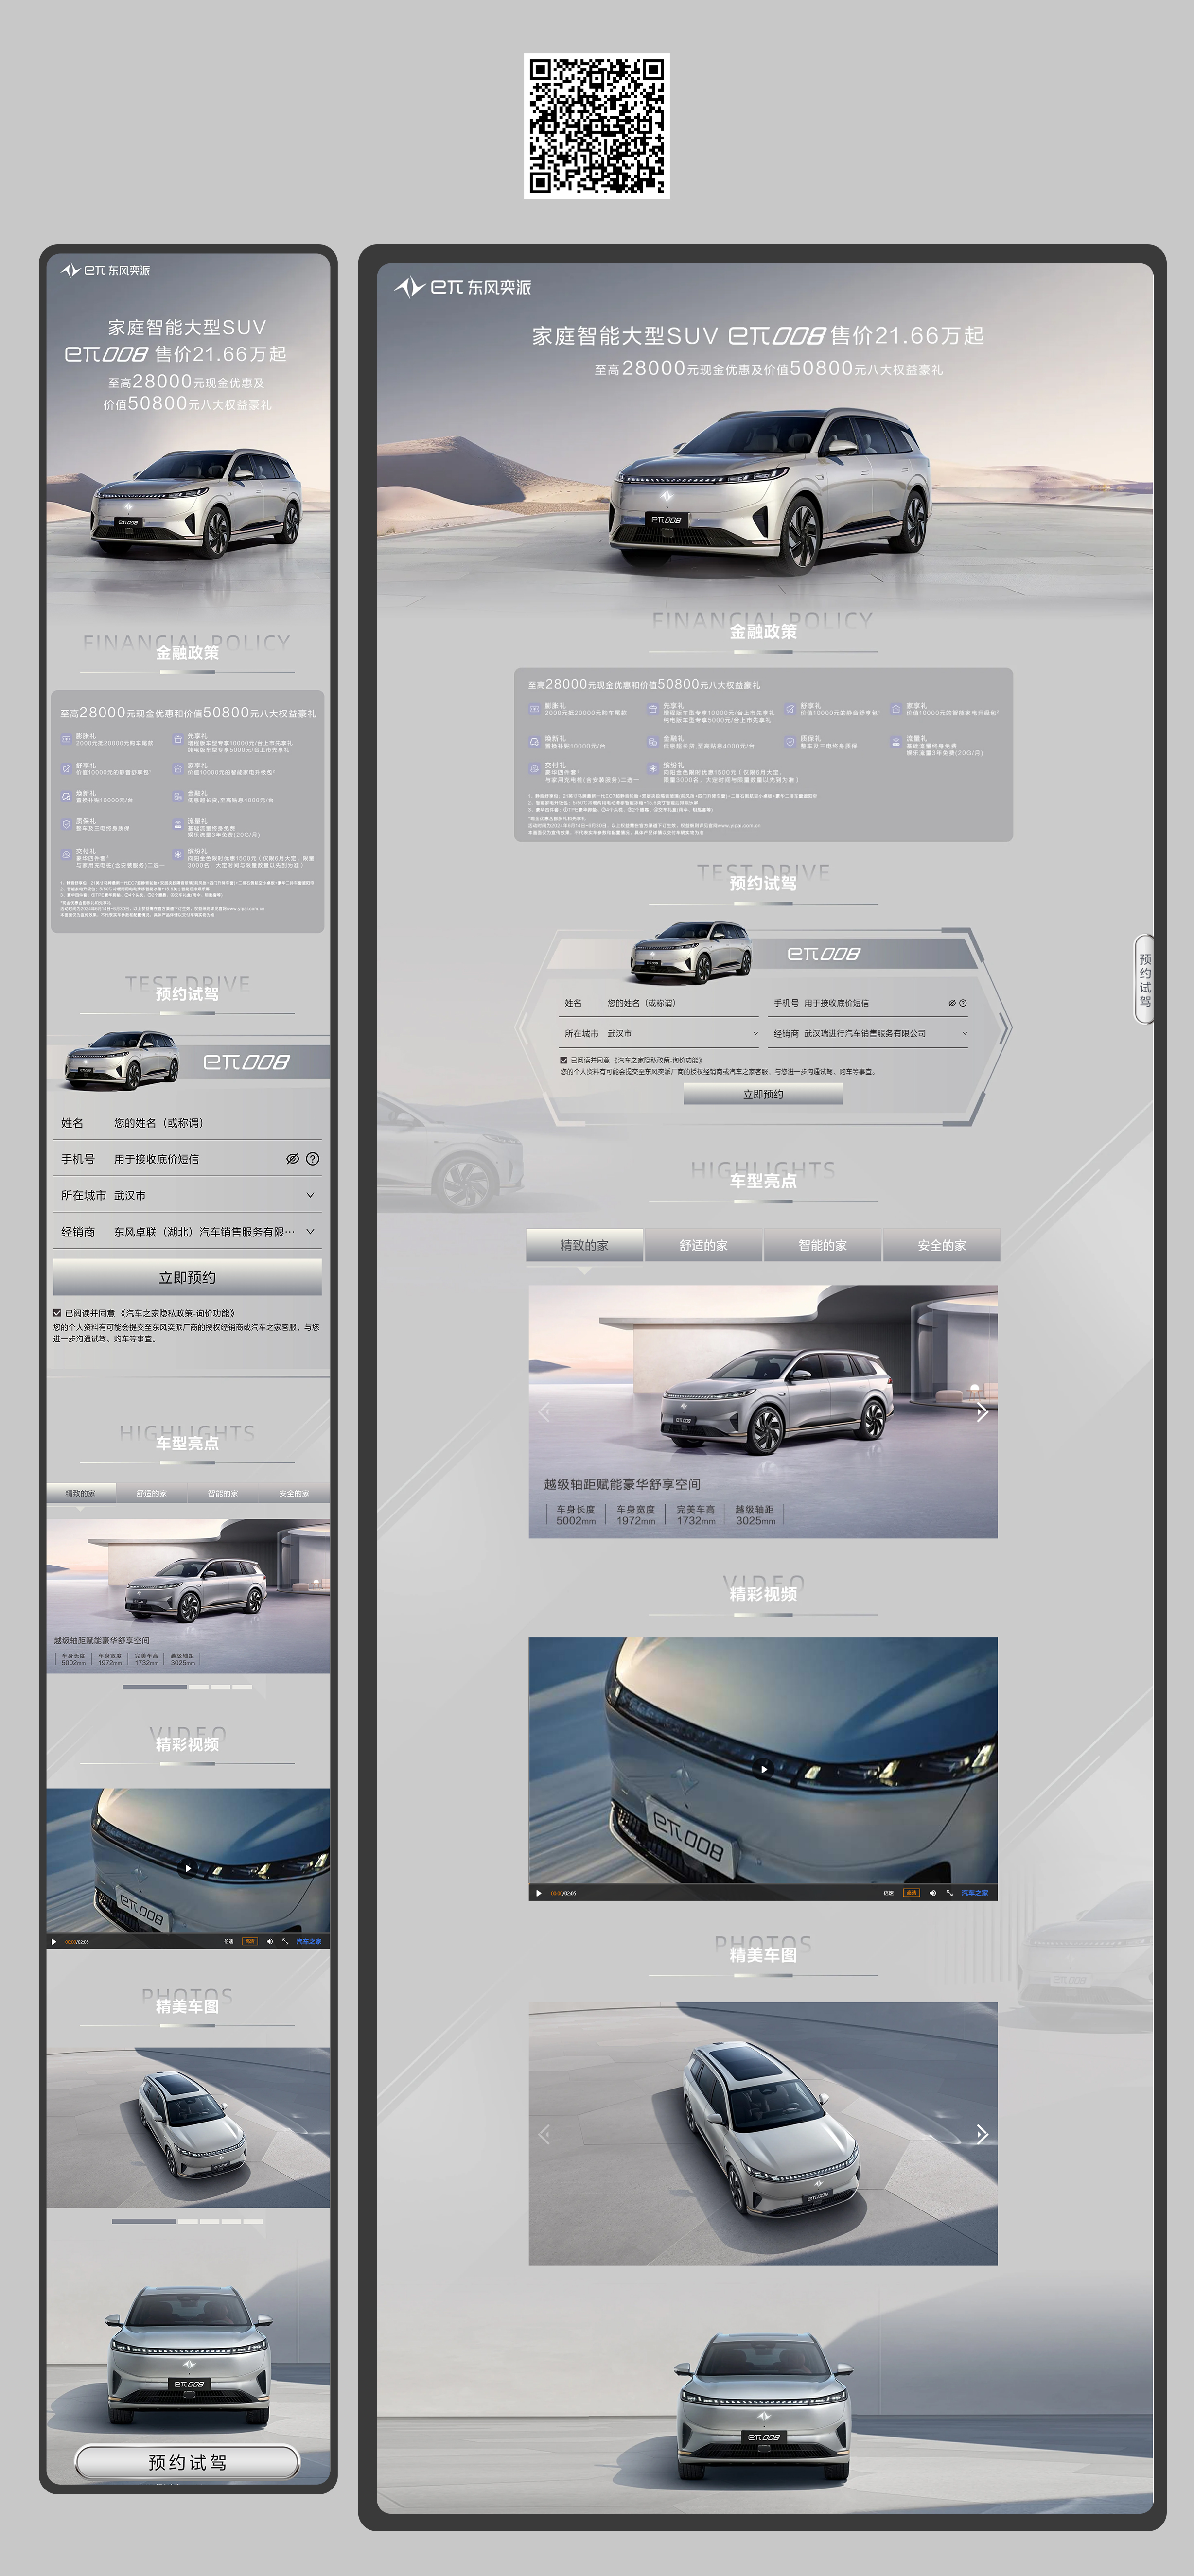Click 缤纷礼 icon in desktop finance panel
1194x2576 pixels.
(x=652, y=768)
